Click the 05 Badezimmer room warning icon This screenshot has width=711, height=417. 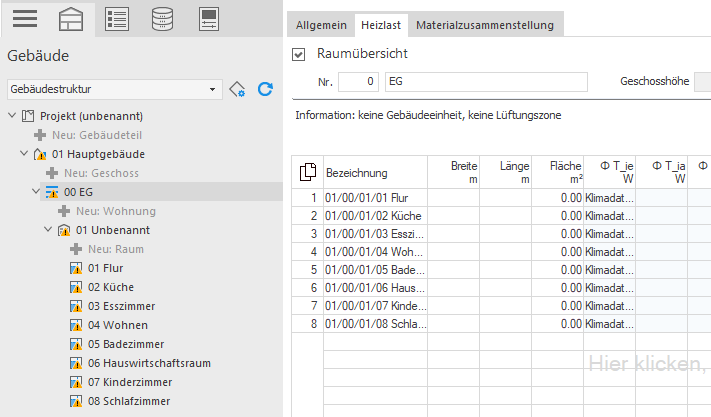[x=76, y=344]
